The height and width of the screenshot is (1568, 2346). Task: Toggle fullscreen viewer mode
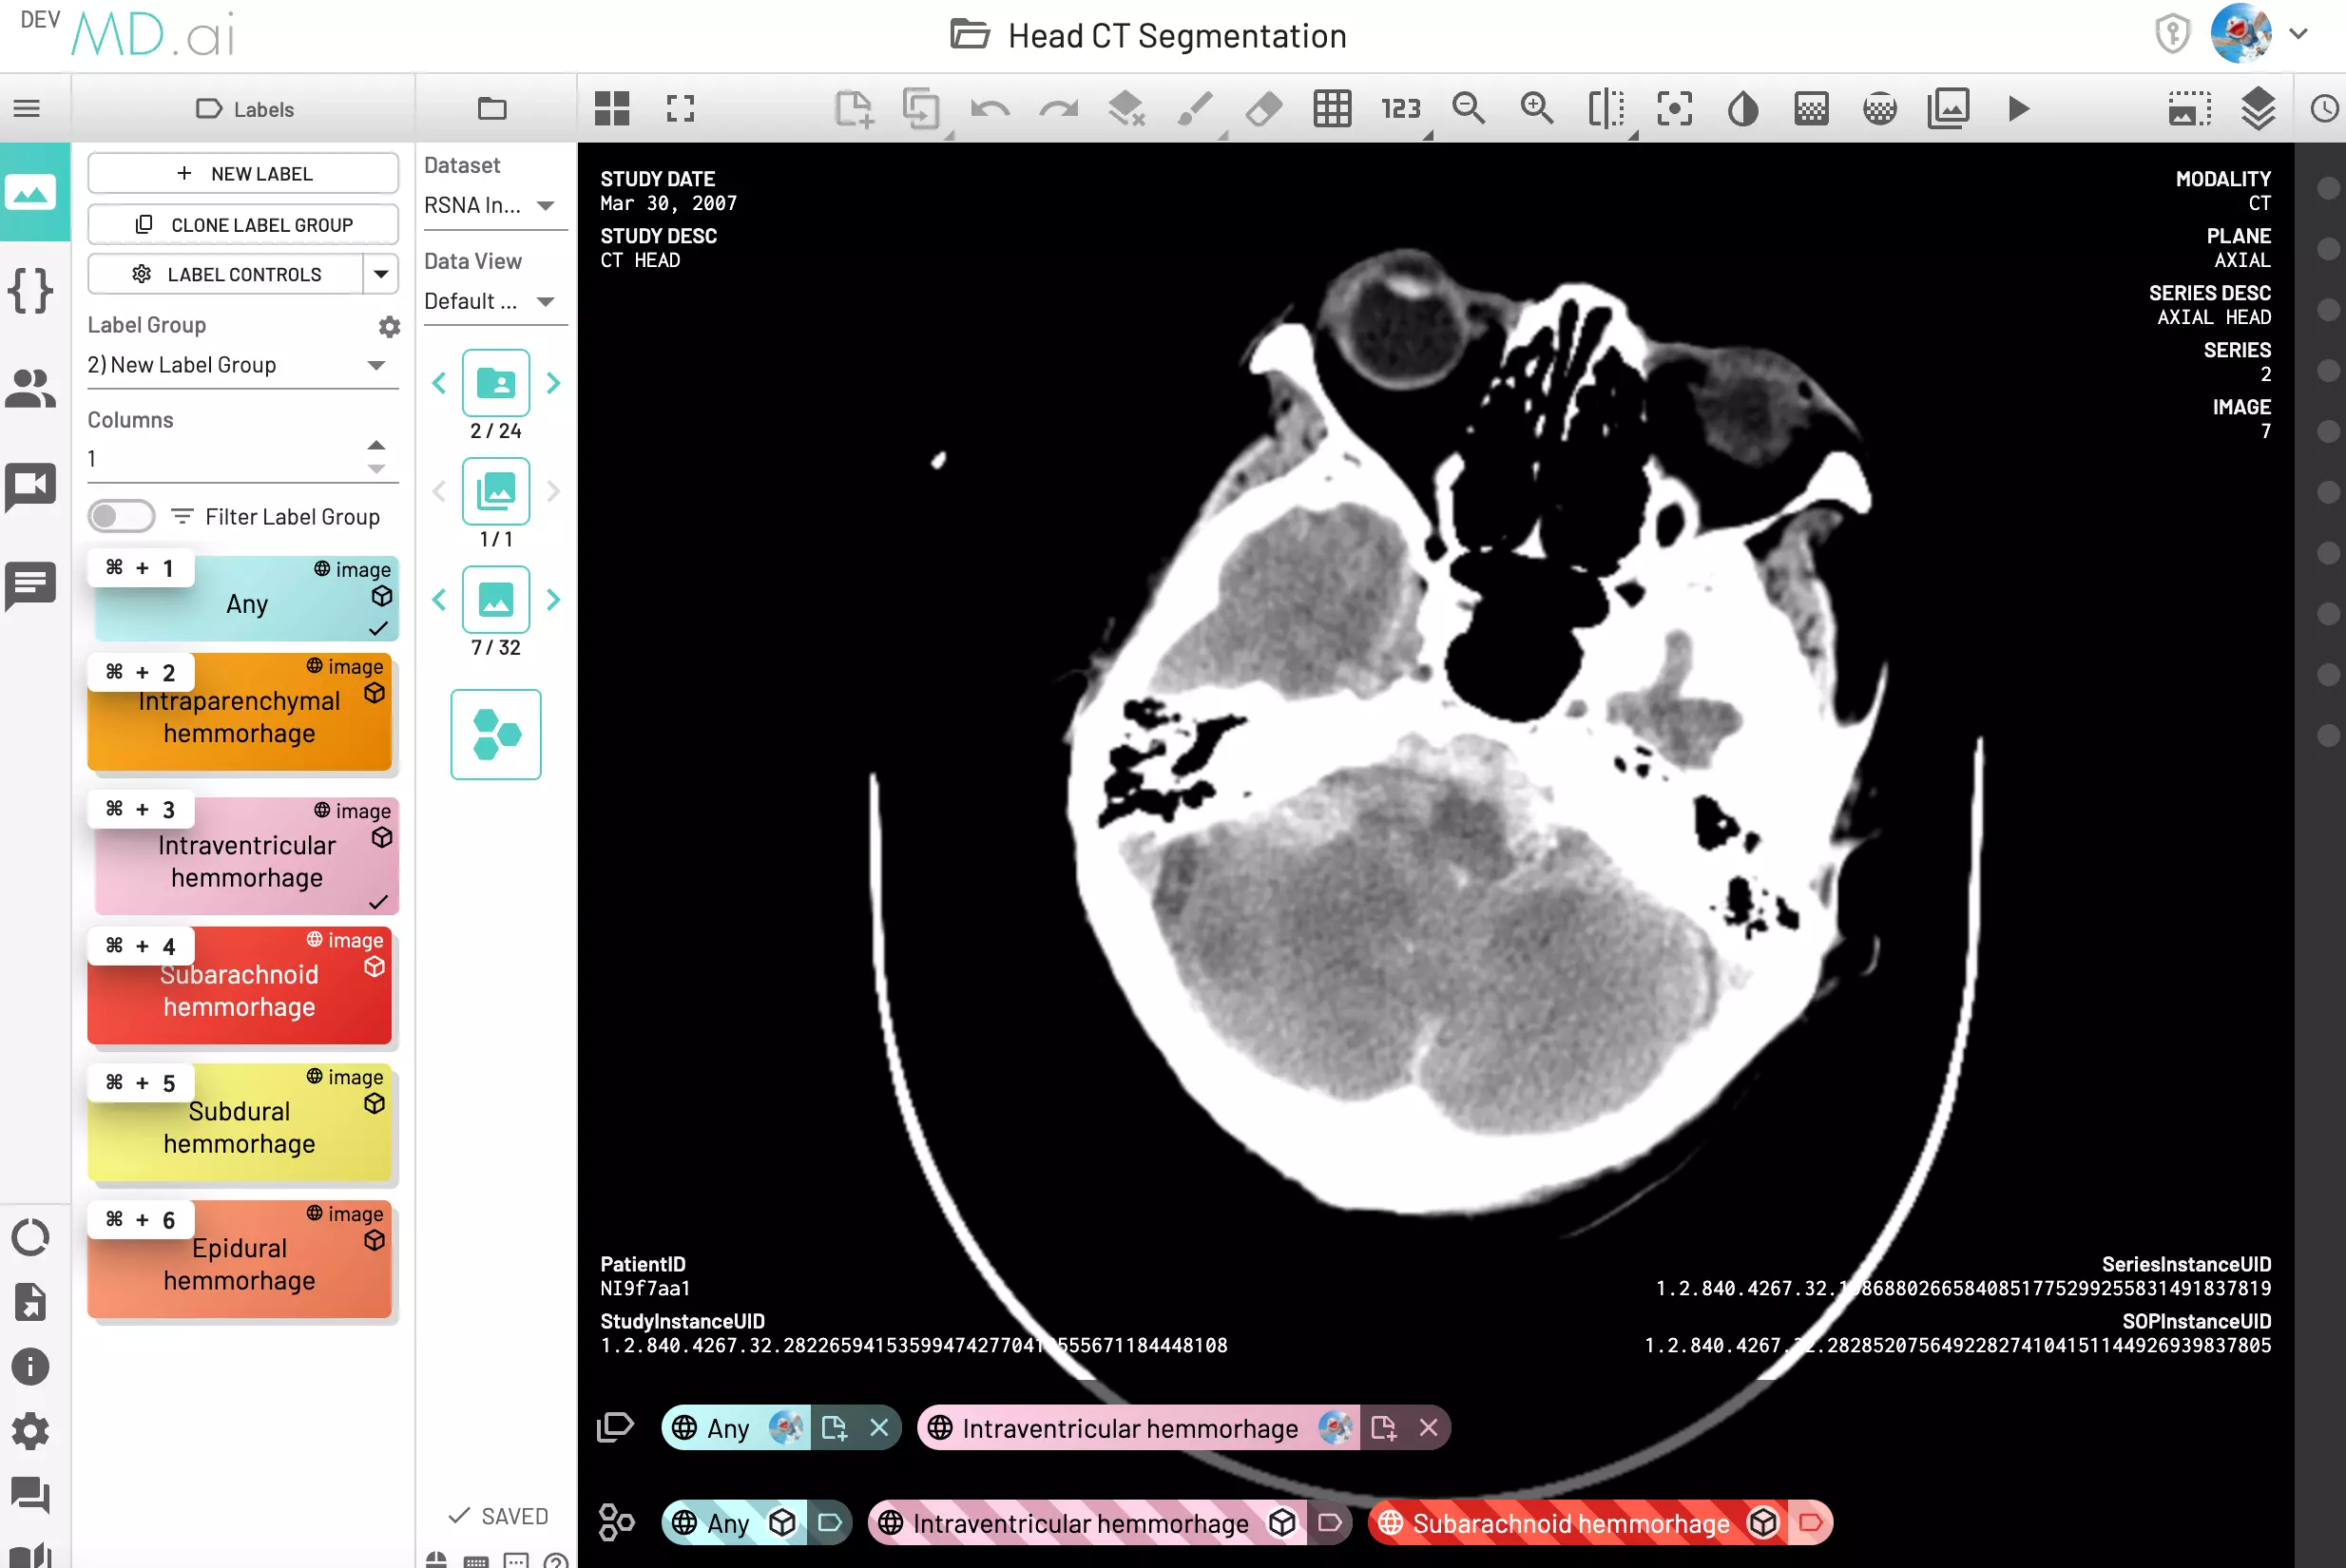click(680, 108)
